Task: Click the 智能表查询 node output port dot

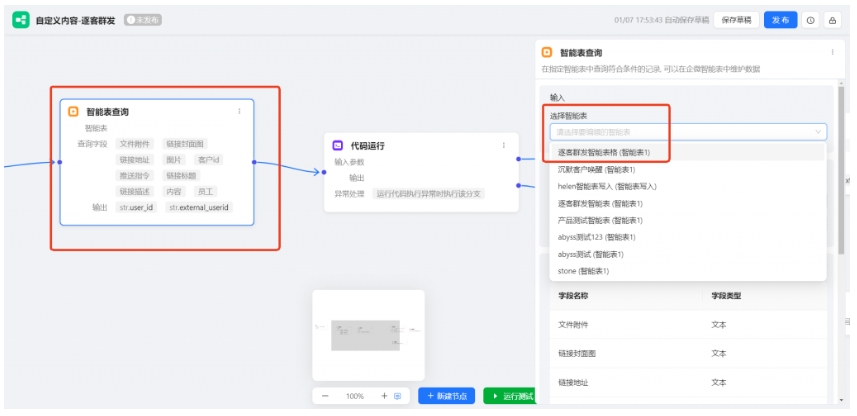Action: (254, 162)
